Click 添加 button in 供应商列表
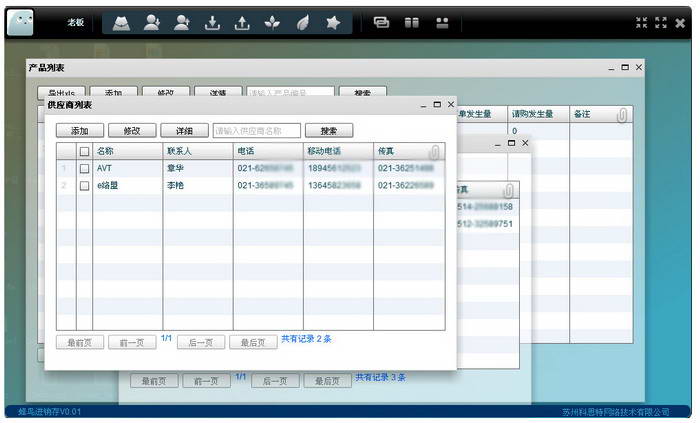Viewport: 700px width, 423px height. 80,131
